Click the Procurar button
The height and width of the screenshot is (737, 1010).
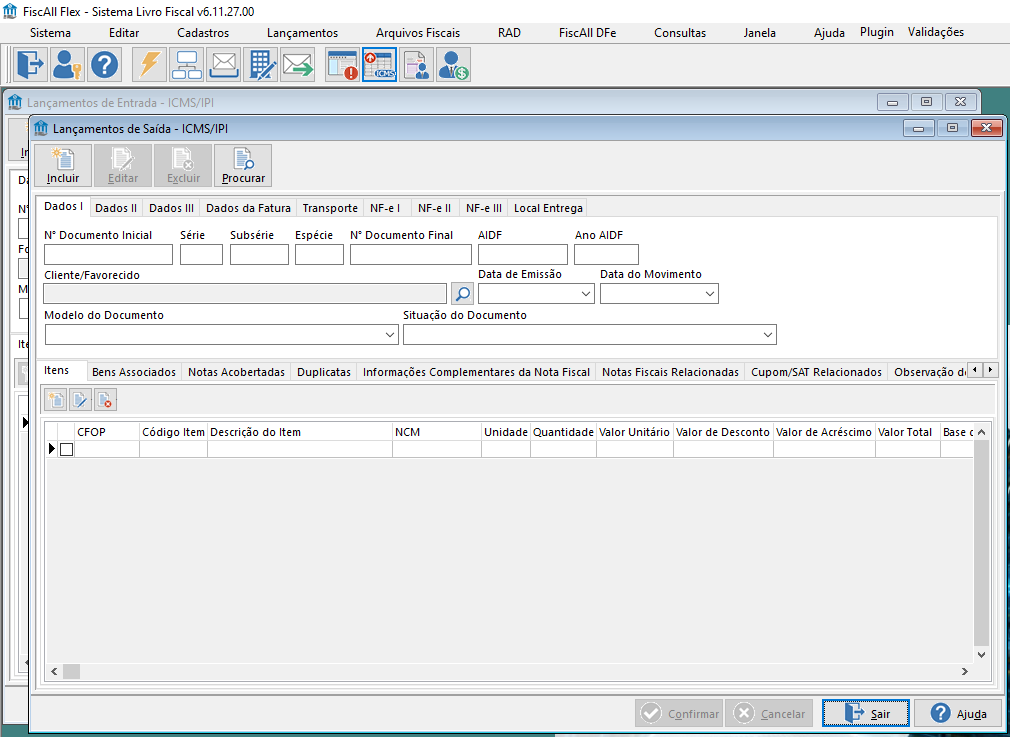(x=242, y=164)
